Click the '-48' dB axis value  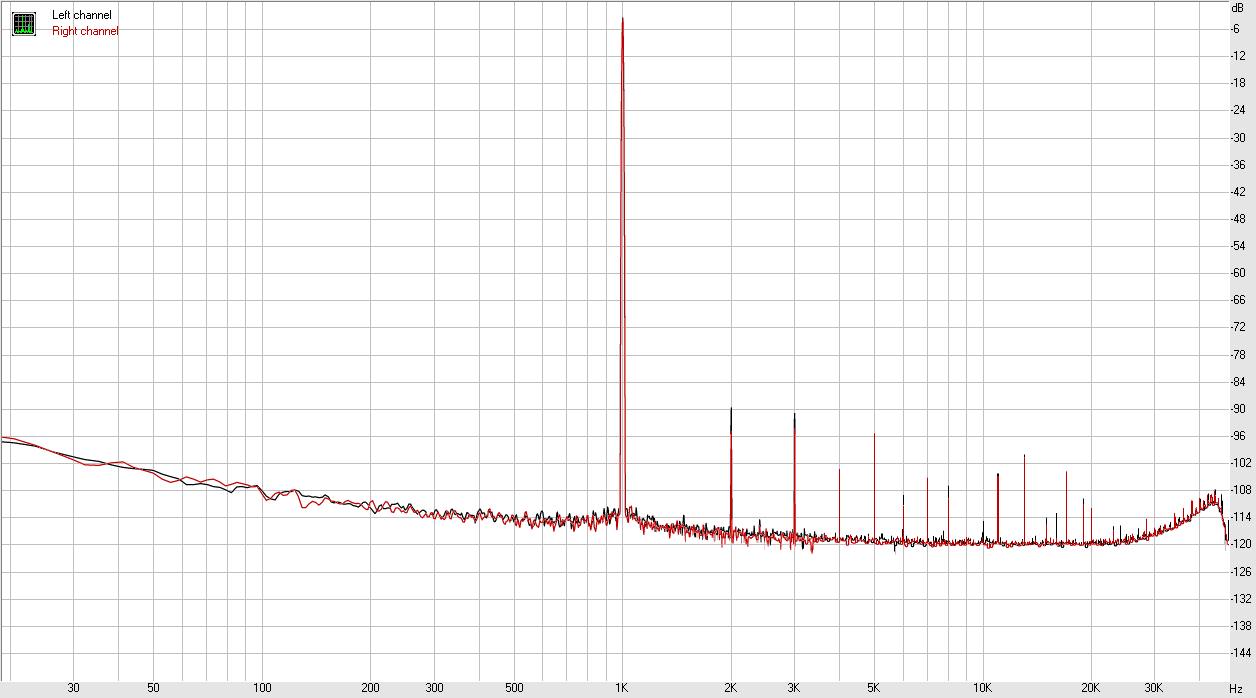1238,218
